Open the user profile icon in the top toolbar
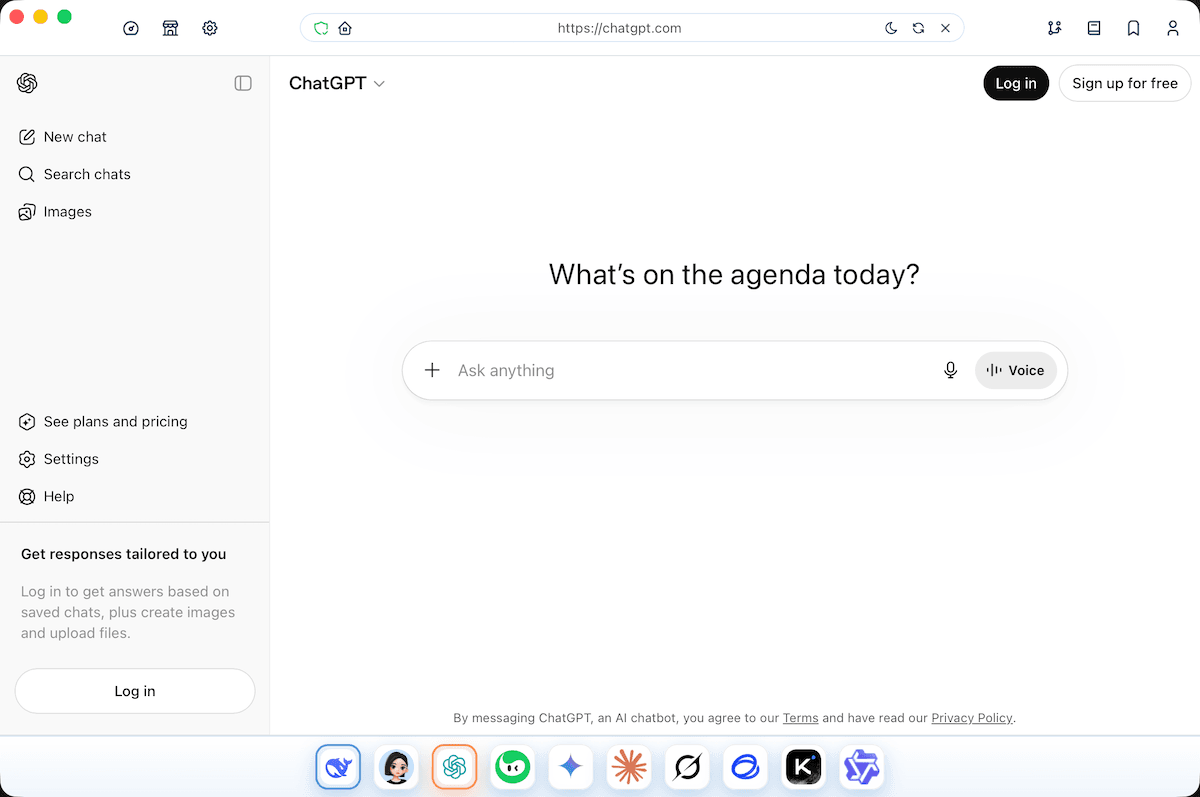 tap(1173, 28)
